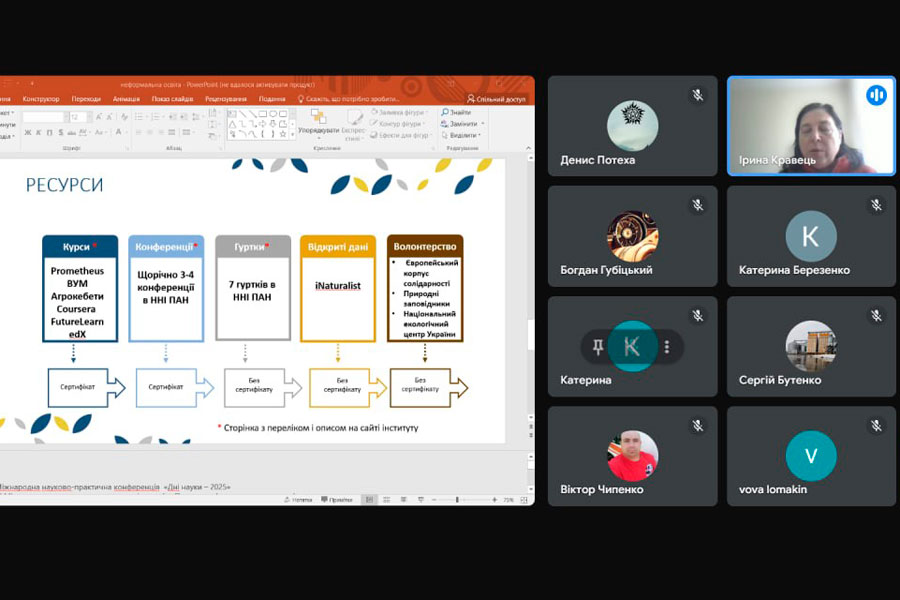Select the rectangle shape in shapes gallery
900x600 pixels.
[263, 114]
